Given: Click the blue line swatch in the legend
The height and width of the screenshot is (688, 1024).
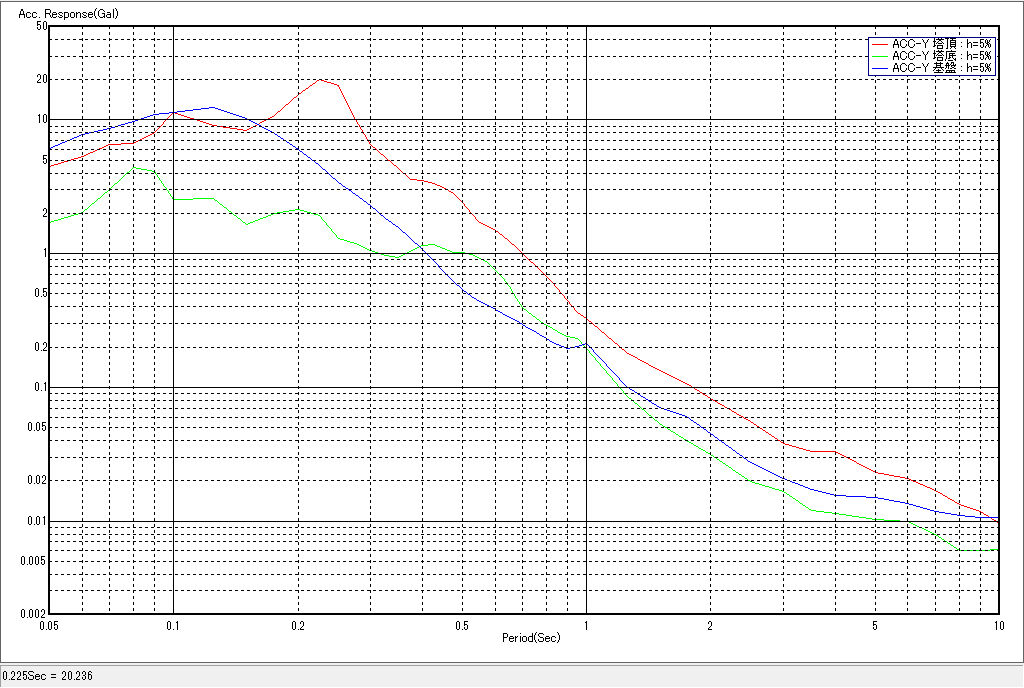Looking at the screenshot, I should tap(879, 68).
